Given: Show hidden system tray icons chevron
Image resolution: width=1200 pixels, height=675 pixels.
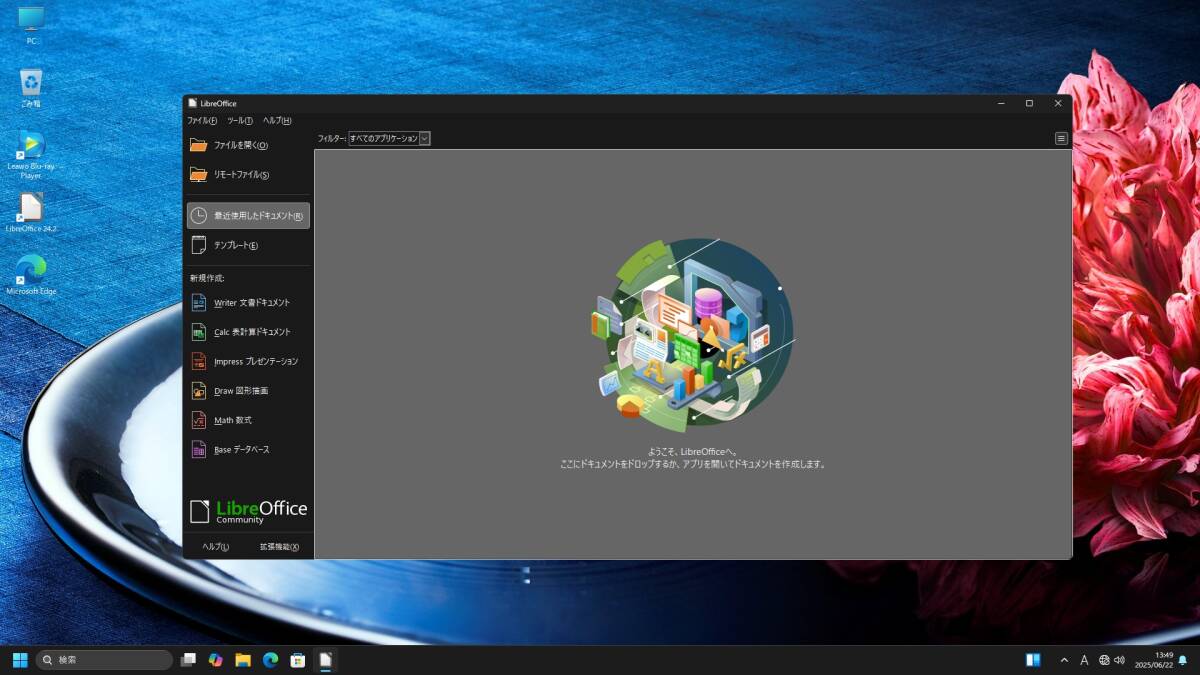Looking at the screenshot, I should pyautogui.click(x=1064, y=660).
